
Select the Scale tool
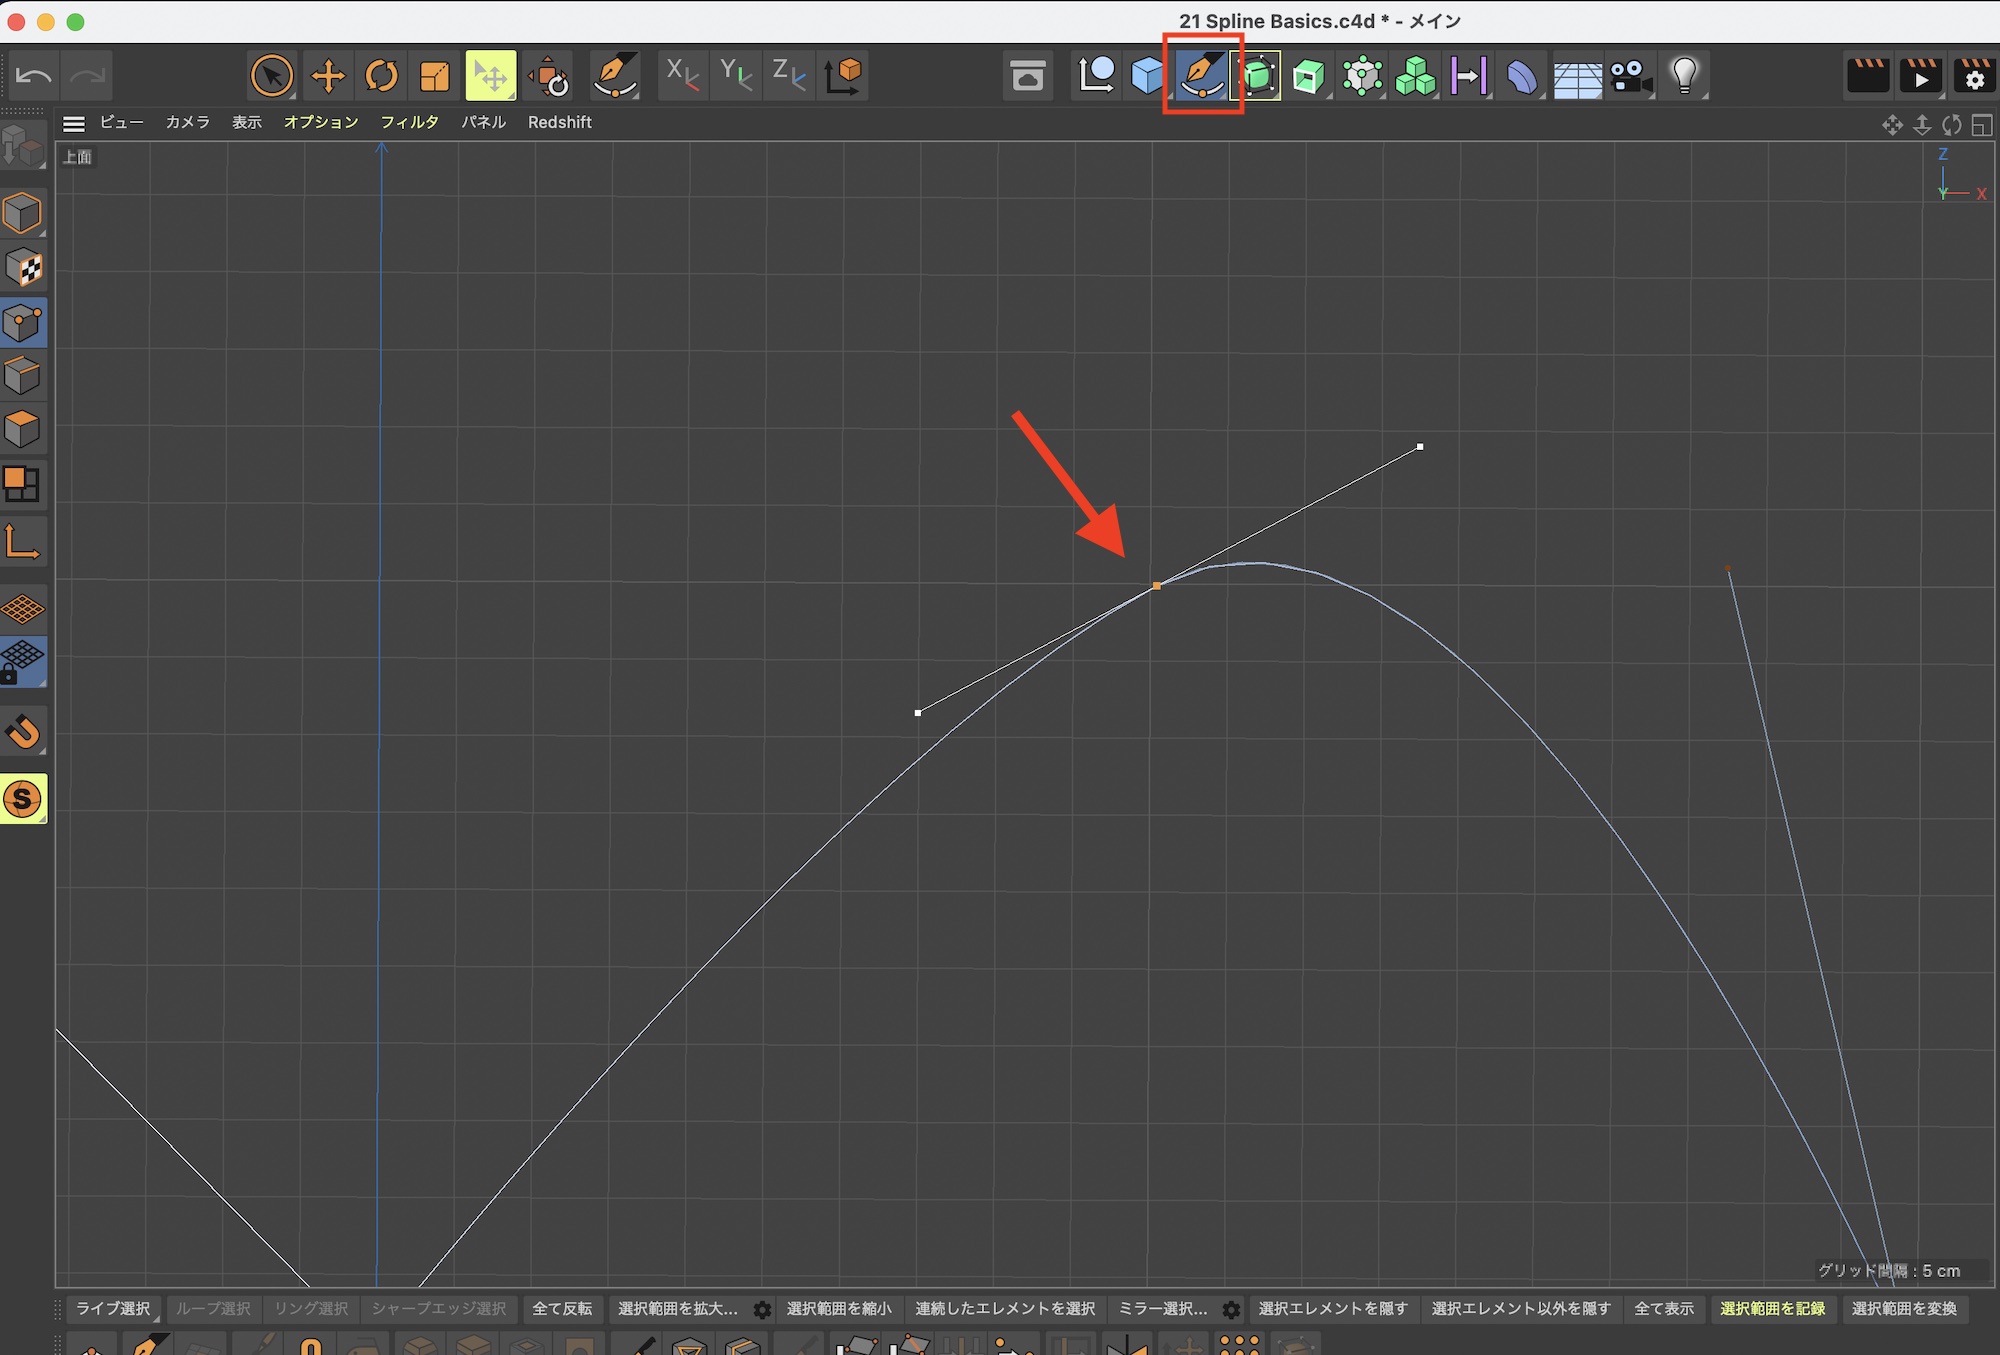coord(436,76)
